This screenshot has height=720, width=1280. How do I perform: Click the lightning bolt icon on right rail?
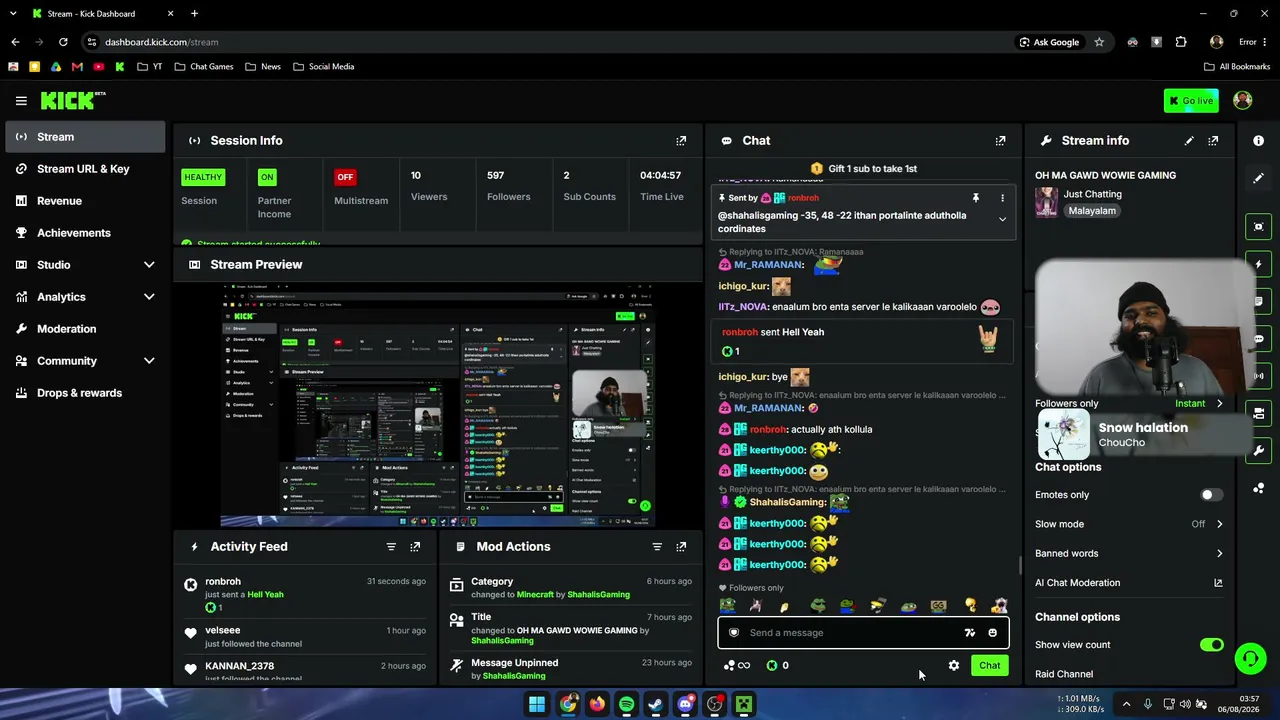(1258, 264)
